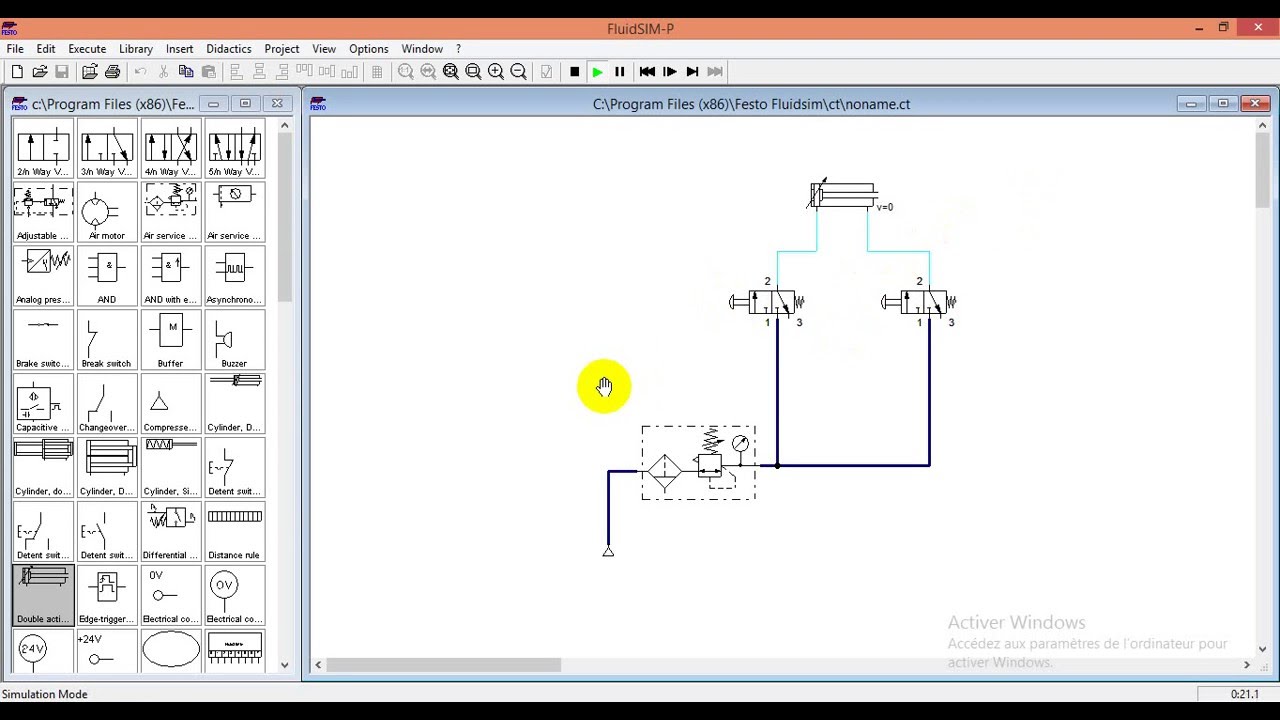Click the Cut scissors icon
Image resolution: width=1280 pixels, height=720 pixels.
163,72
